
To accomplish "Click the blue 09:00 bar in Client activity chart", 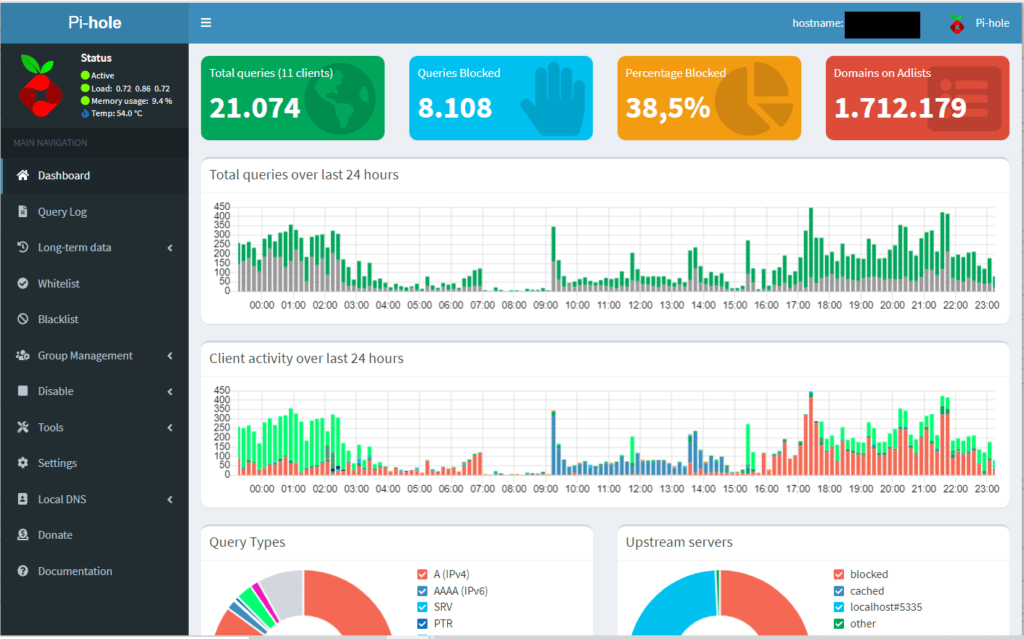I will [x=554, y=443].
